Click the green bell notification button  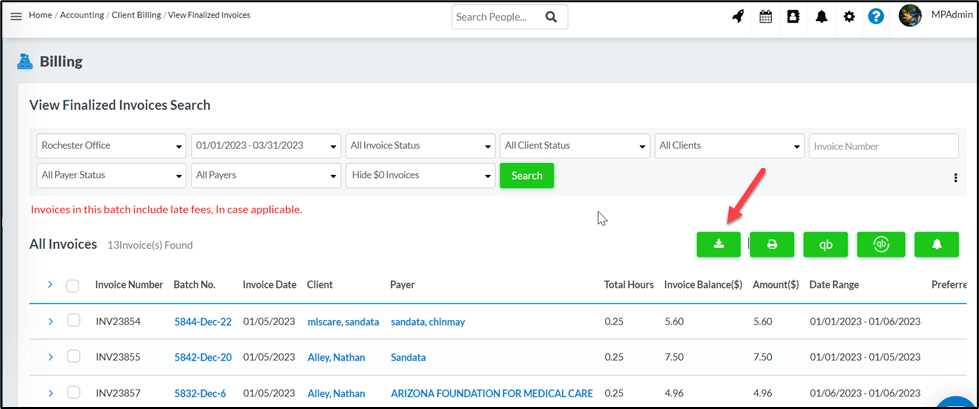(x=936, y=244)
